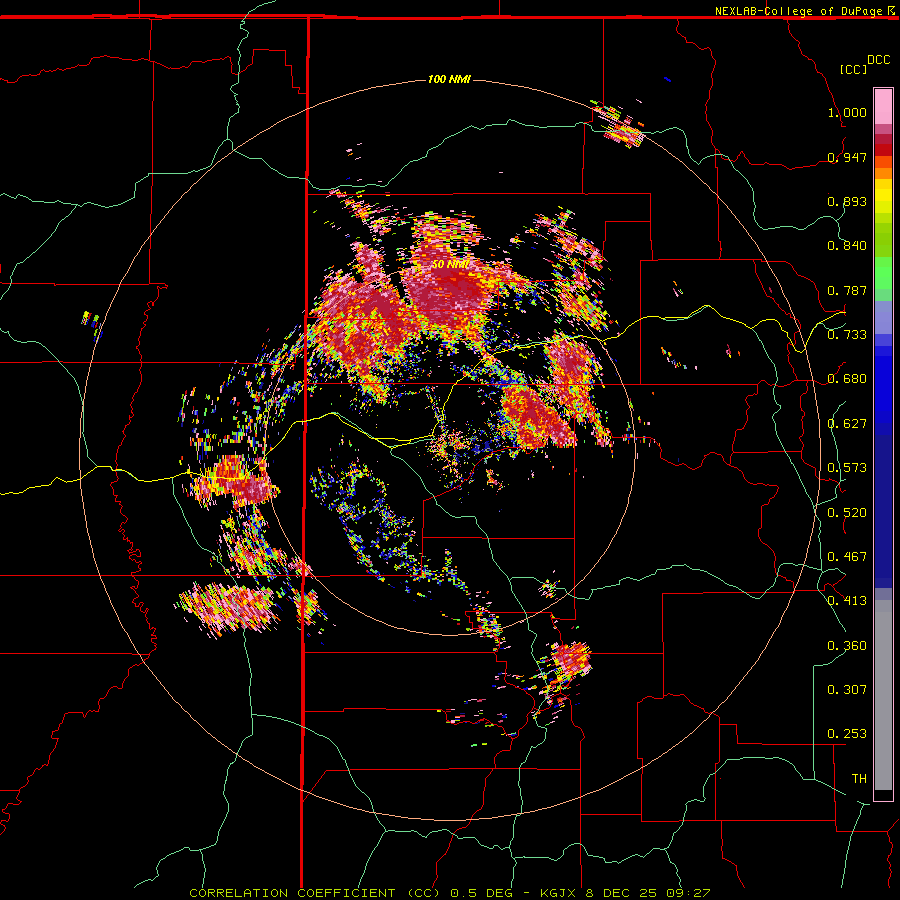Click the 0.520 legend value
900x900 pixels.
tap(847, 512)
